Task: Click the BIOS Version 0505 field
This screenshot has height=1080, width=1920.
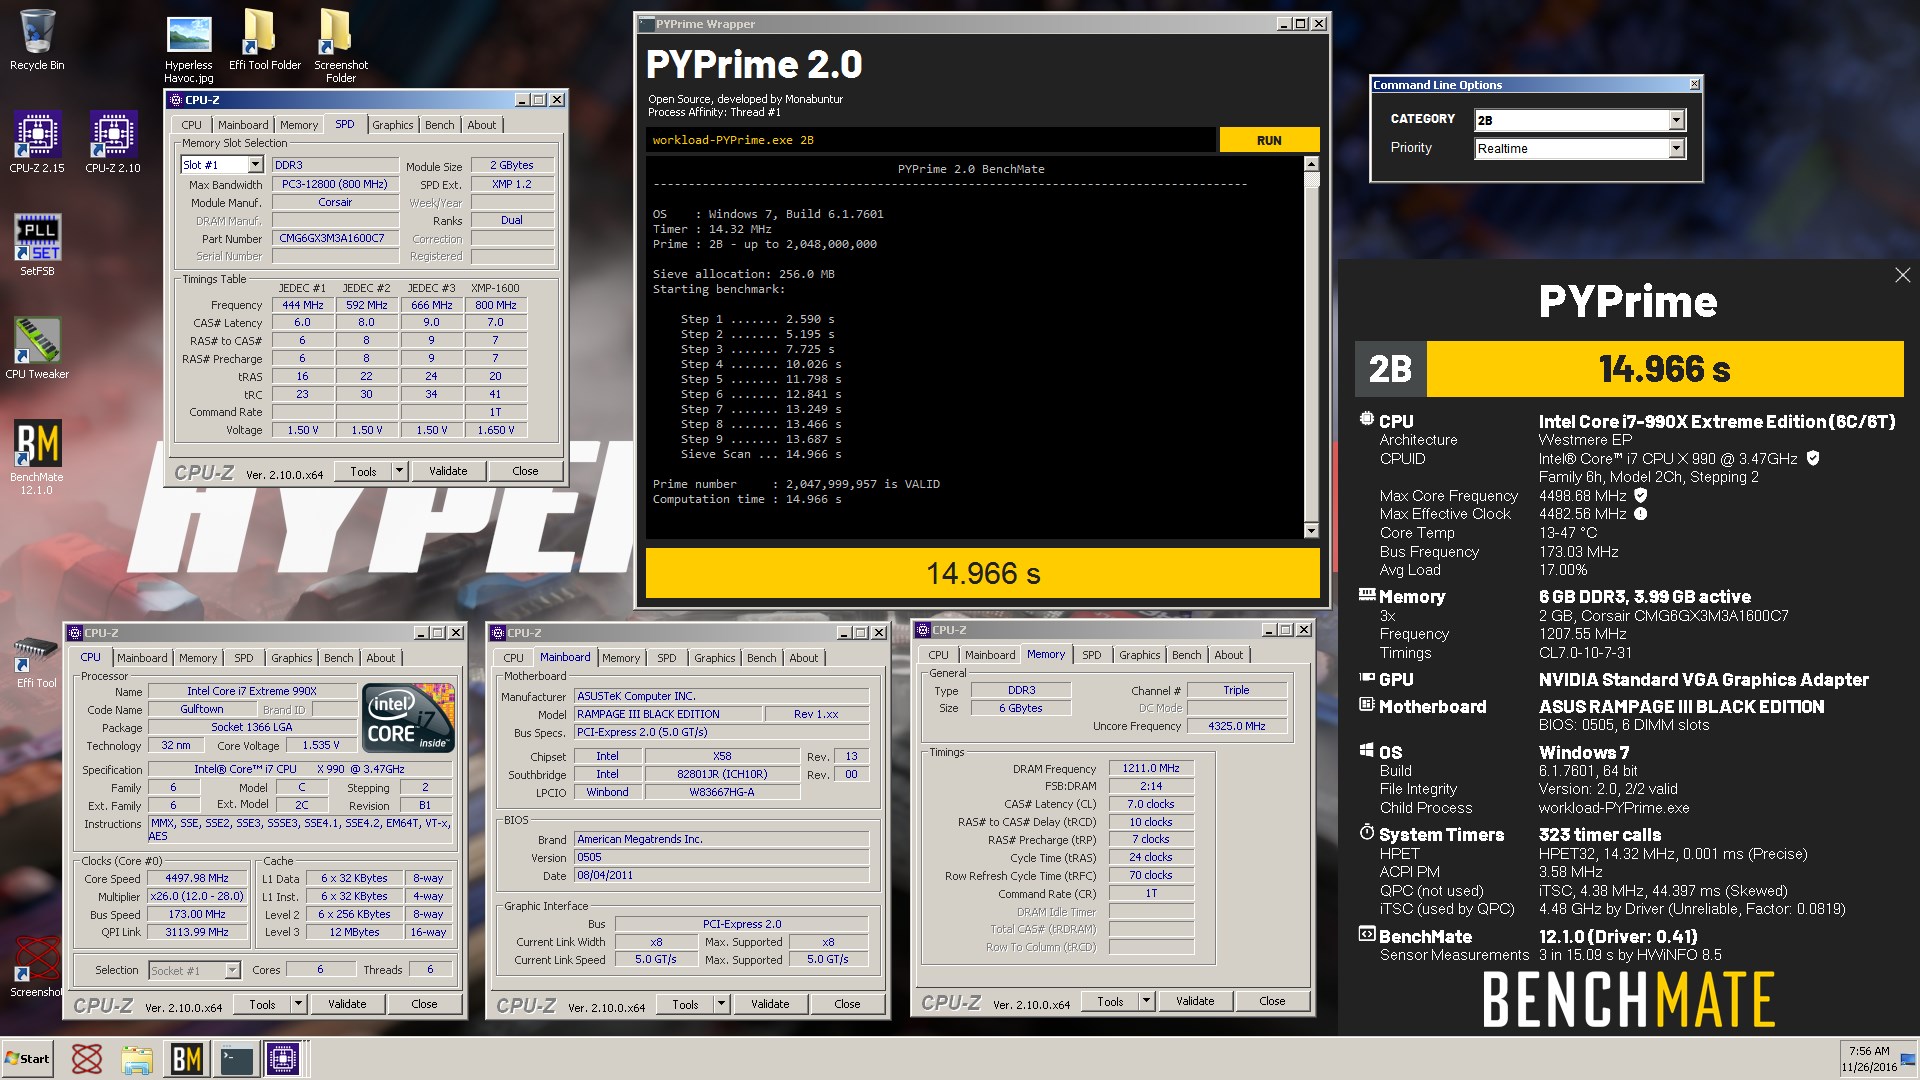Action: 721,857
